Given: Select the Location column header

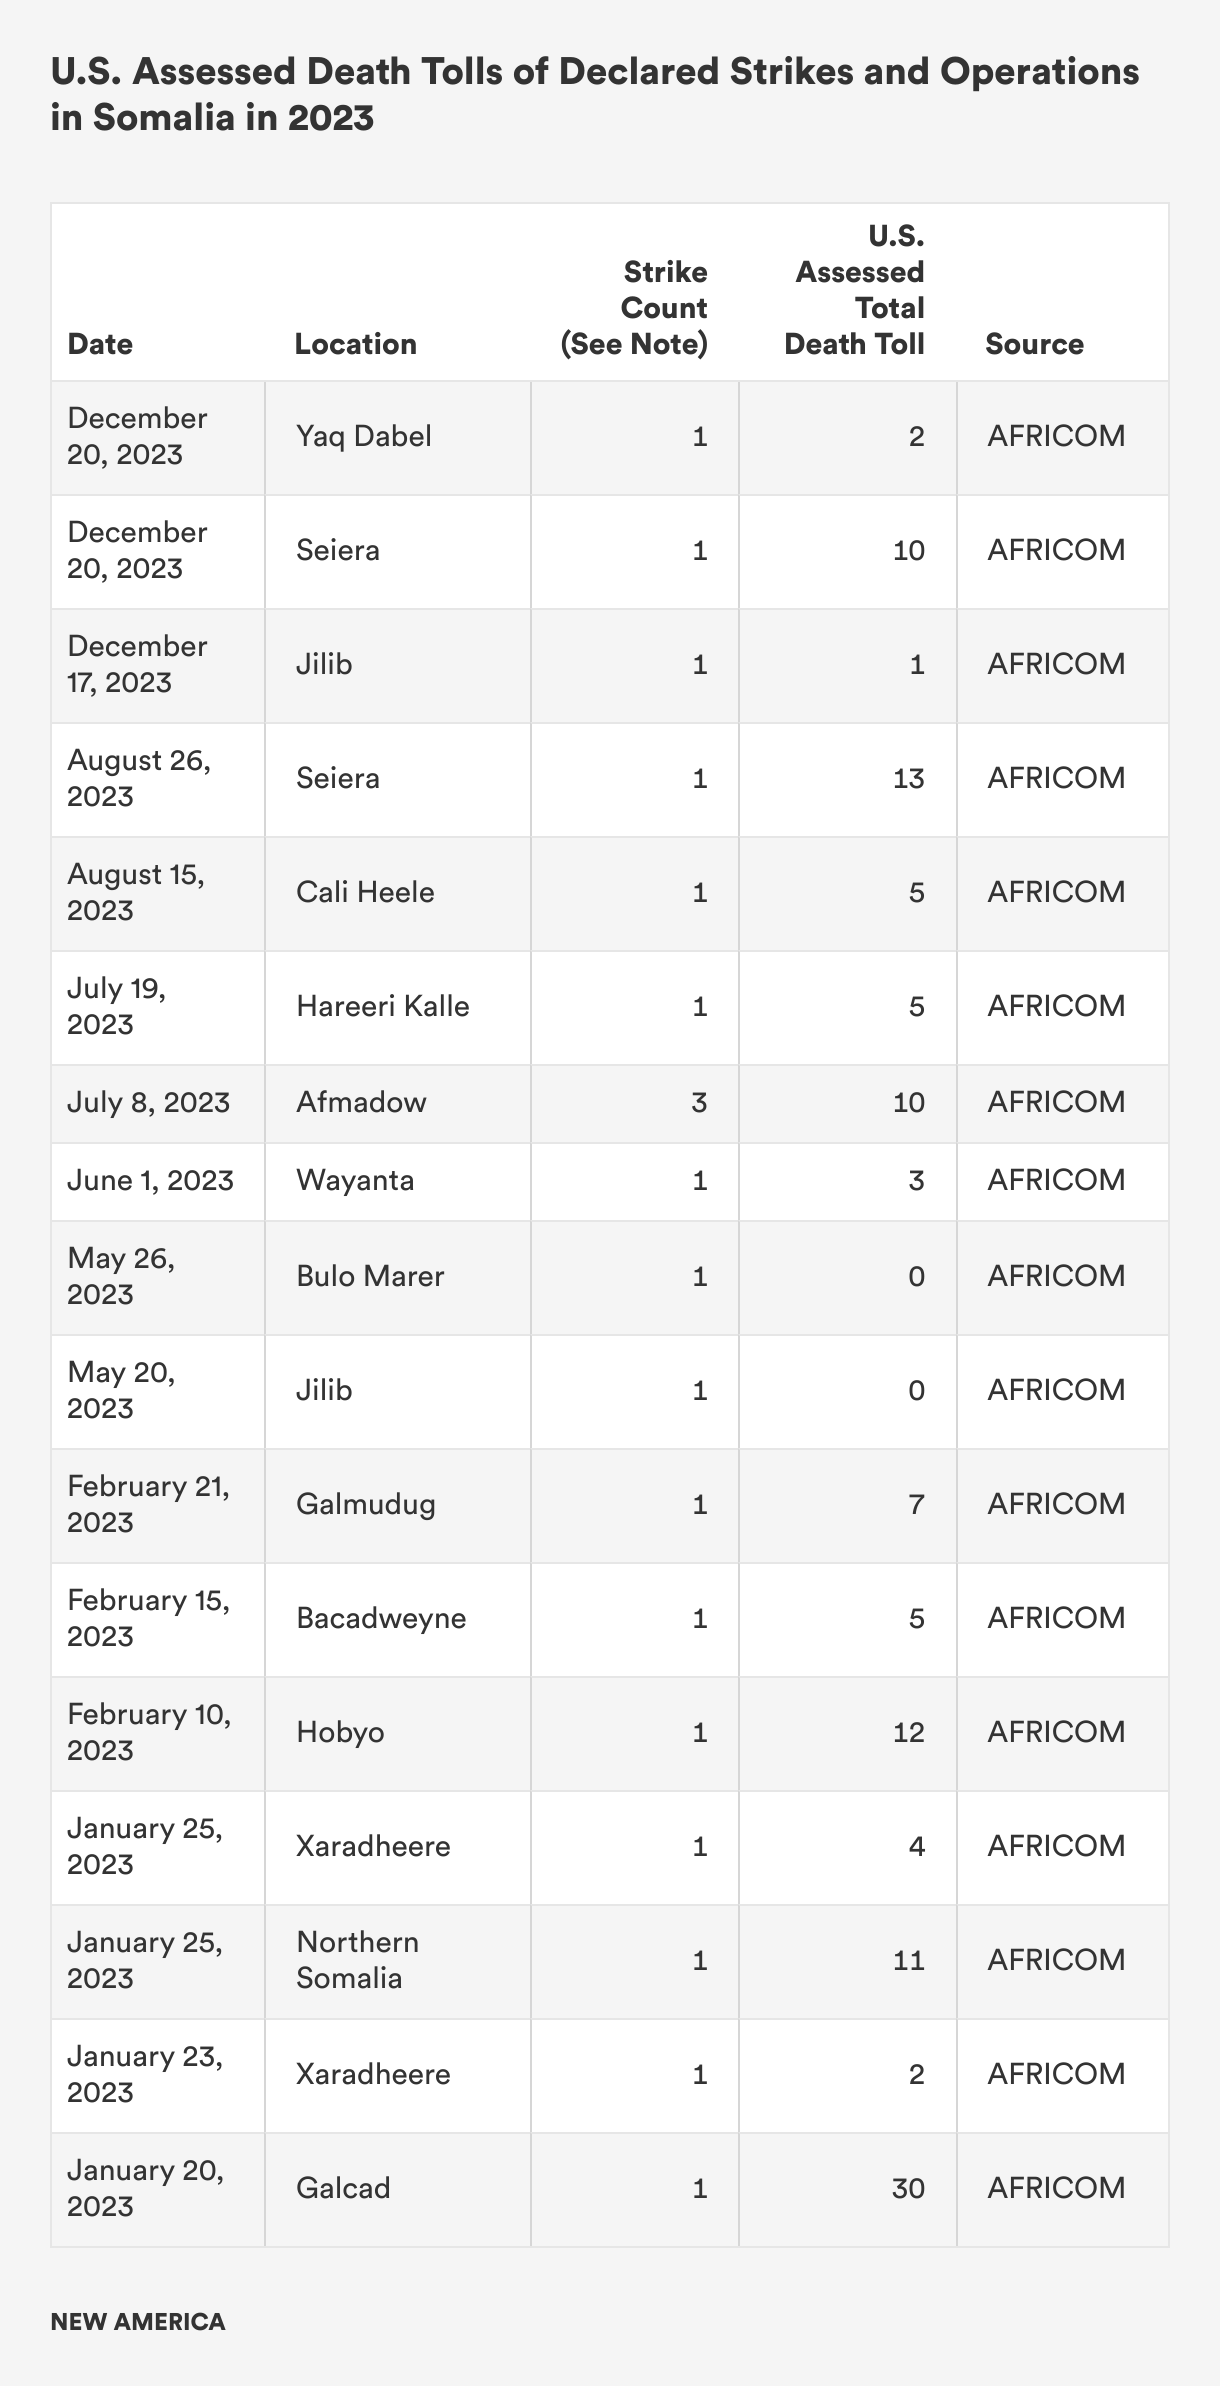Looking at the screenshot, I should tap(355, 344).
